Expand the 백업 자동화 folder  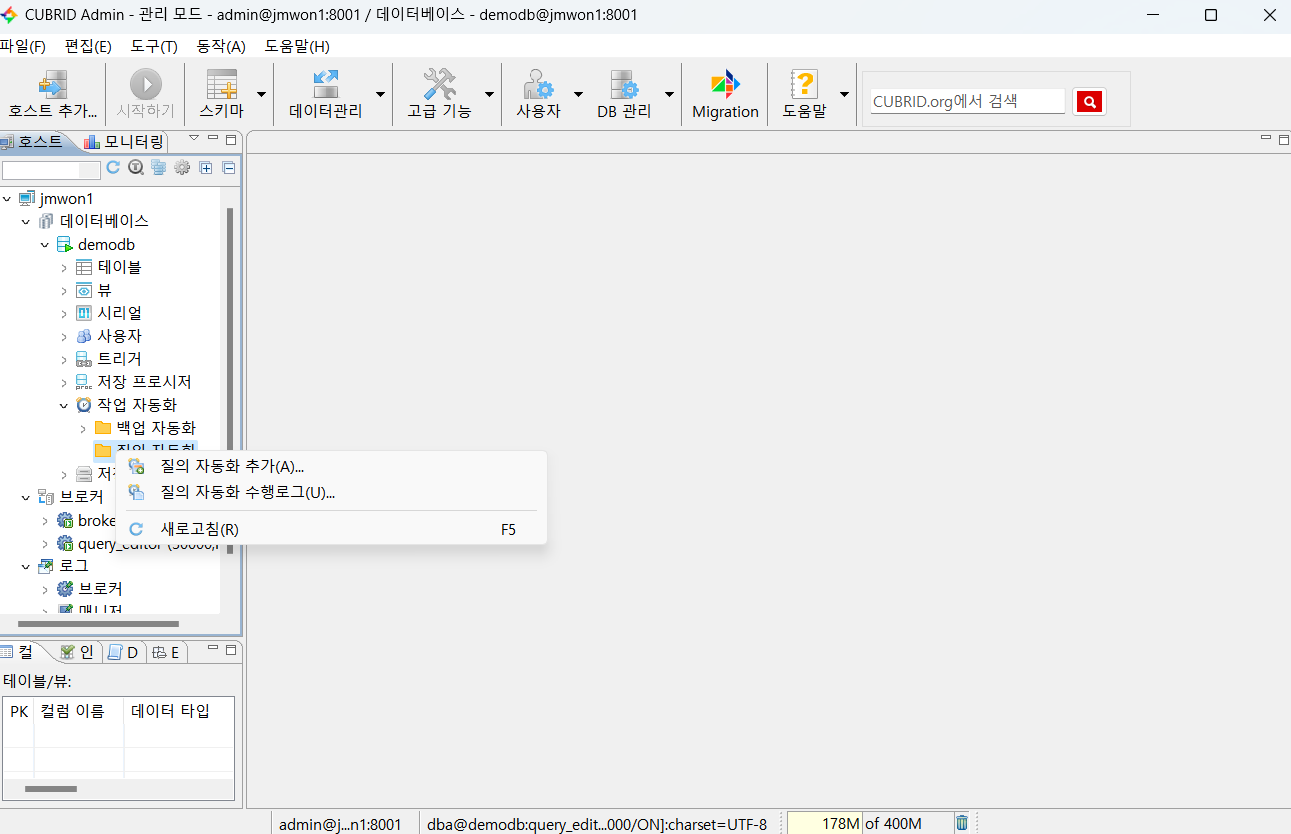tap(83, 429)
